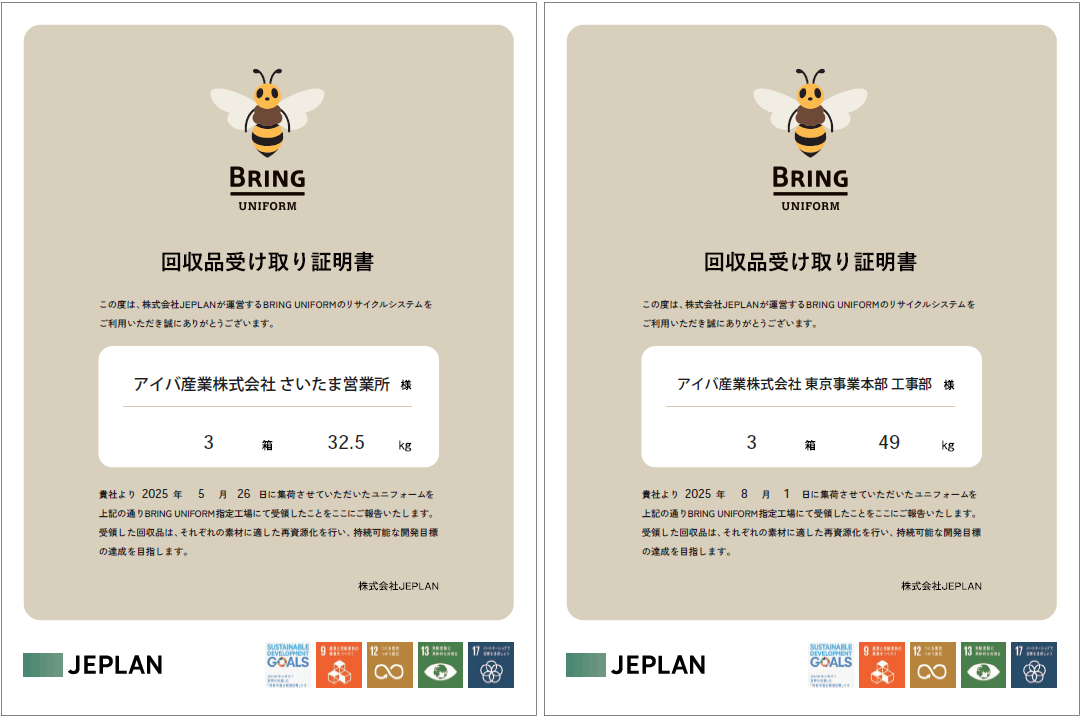Click the month value 8 in the pickup date
Viewport: 1083px width, 719px height.
[745, 494]
